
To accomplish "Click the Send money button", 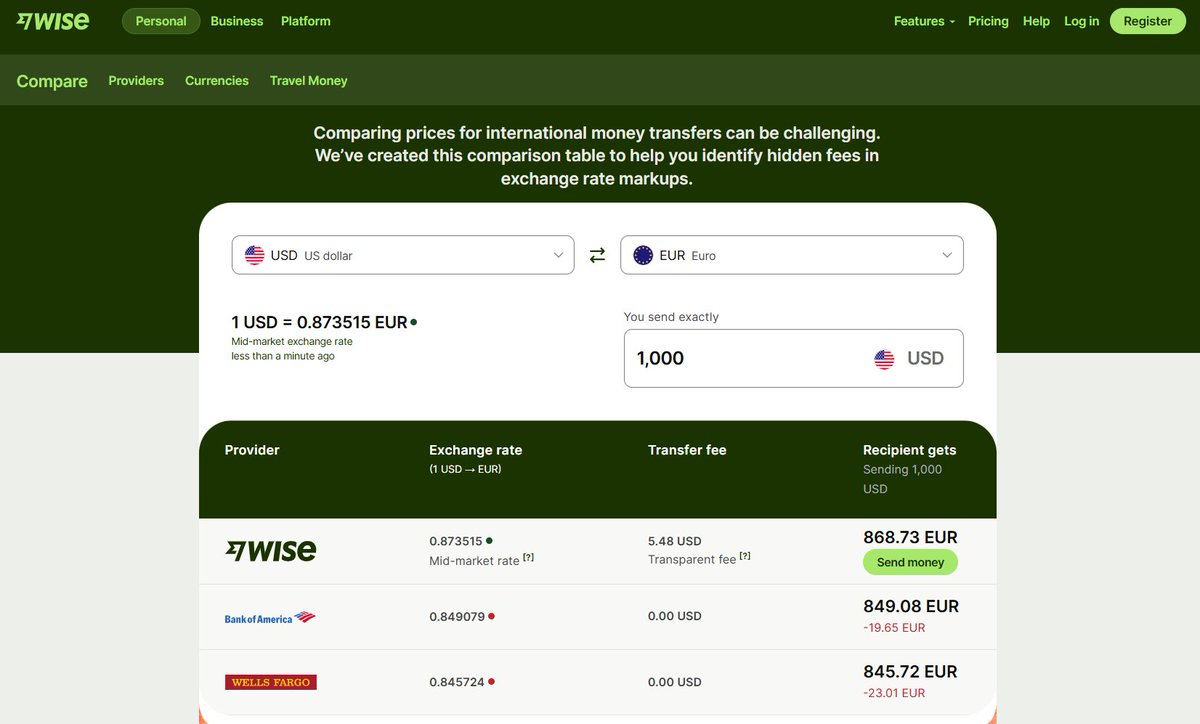I will click(x=910, y=562).
